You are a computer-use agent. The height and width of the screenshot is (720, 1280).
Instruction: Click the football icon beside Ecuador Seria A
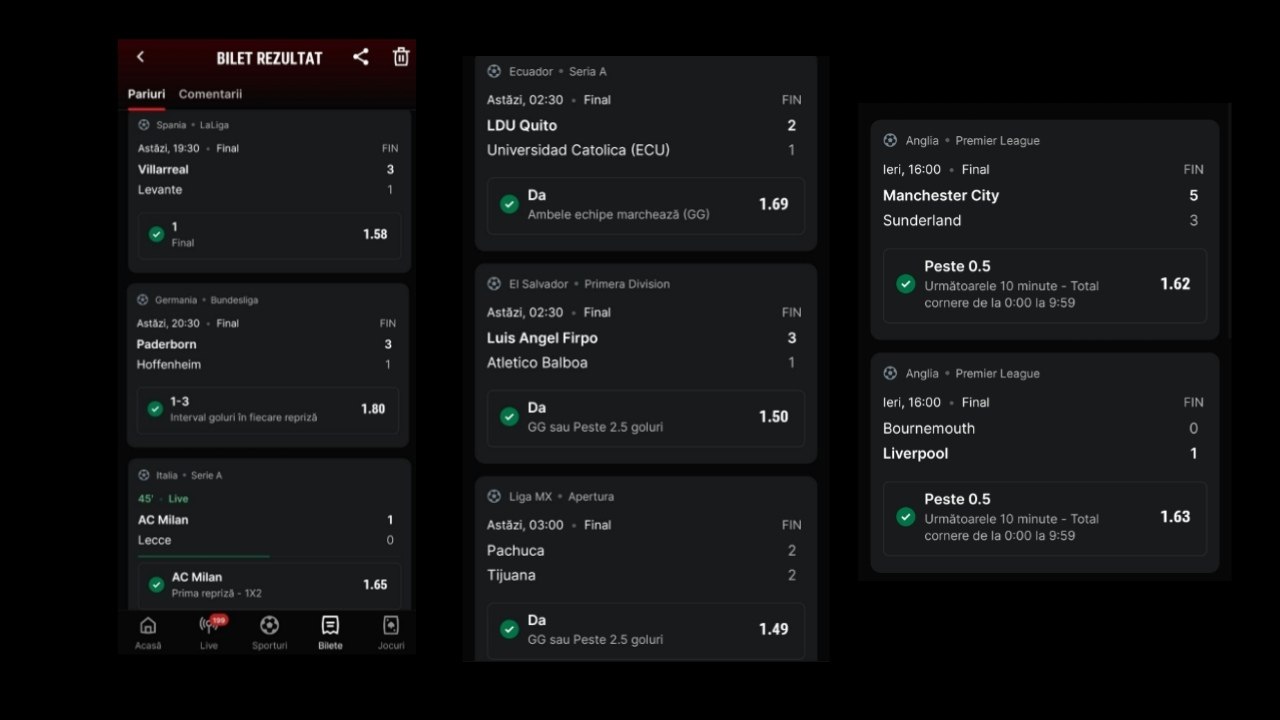click(494, 71)
